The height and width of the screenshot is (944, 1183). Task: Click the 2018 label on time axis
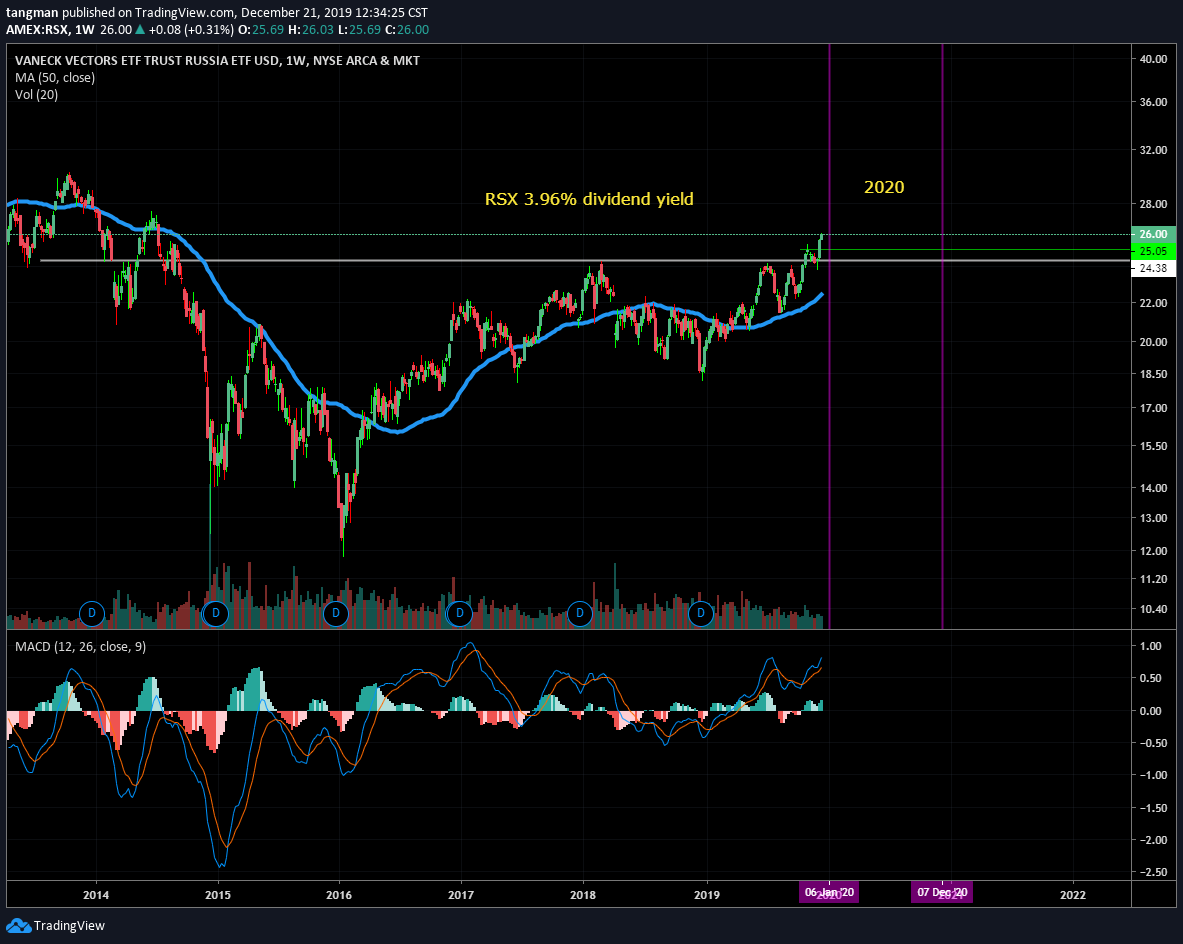pos(582,895)
